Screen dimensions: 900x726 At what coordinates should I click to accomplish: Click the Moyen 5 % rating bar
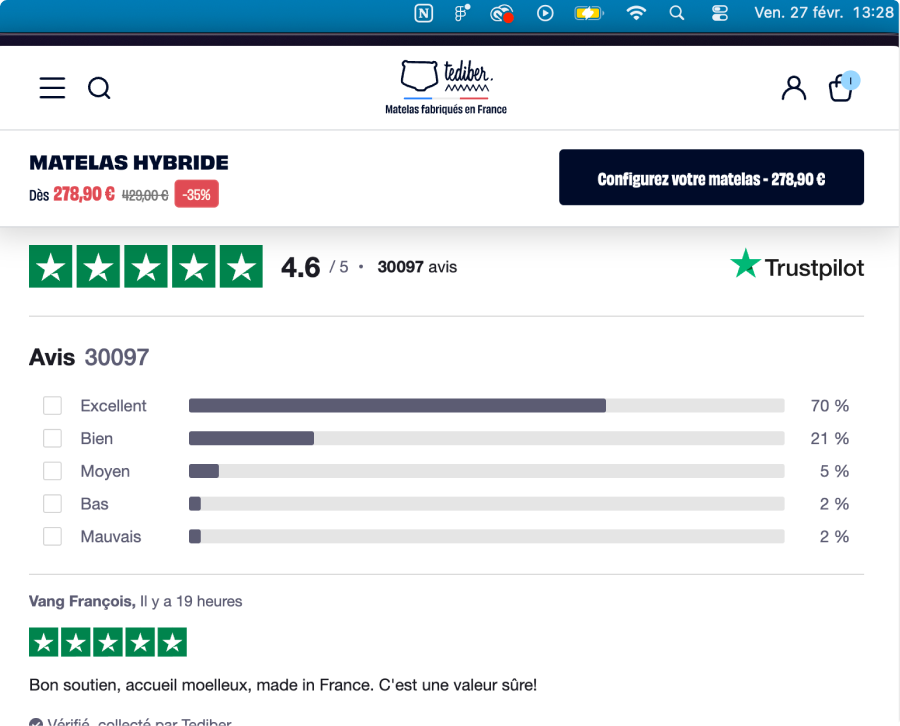(x=486, y=471)
